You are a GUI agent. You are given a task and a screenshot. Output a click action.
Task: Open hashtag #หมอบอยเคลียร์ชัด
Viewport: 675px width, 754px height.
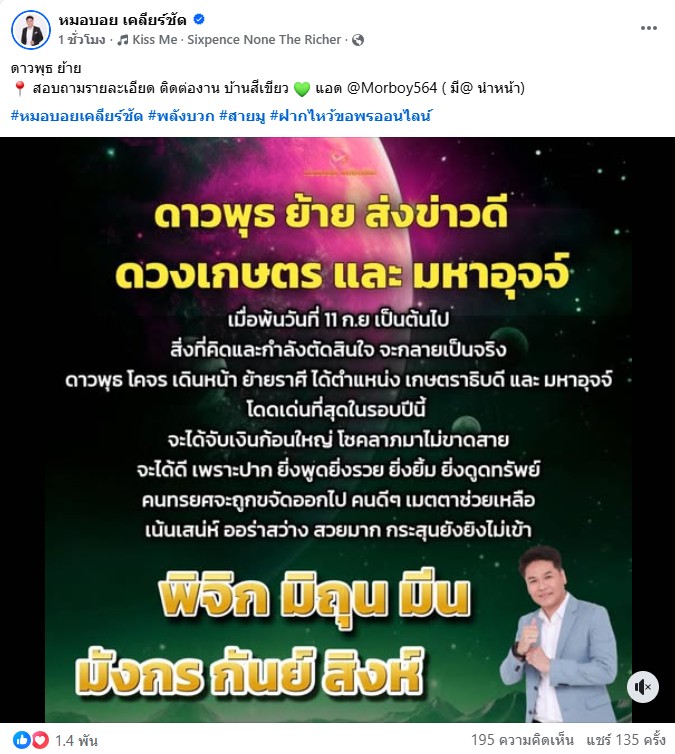77,116
